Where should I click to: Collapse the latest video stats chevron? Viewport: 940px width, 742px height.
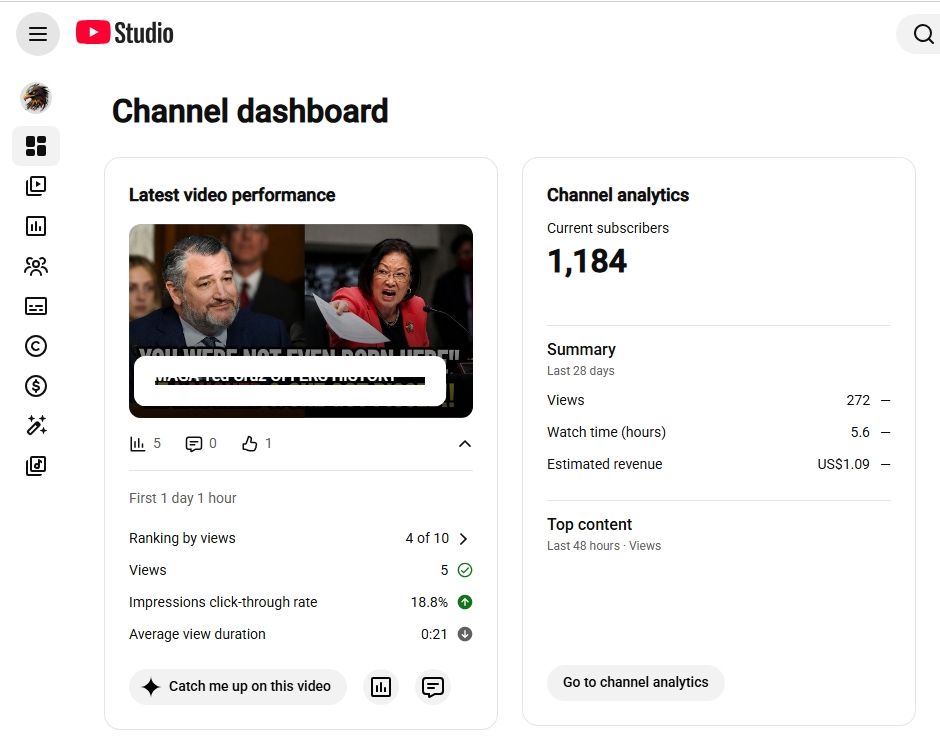(465, 444)
